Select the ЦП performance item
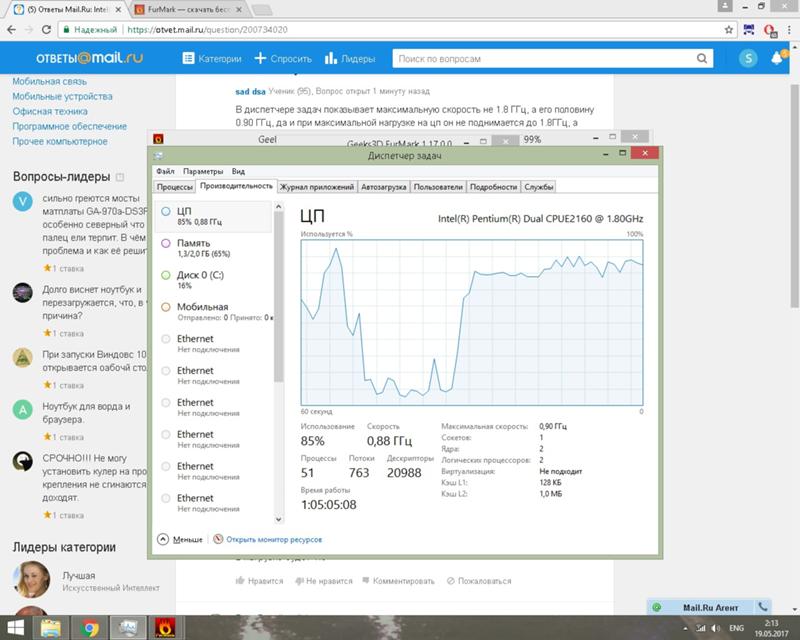 tap(213, 216)
